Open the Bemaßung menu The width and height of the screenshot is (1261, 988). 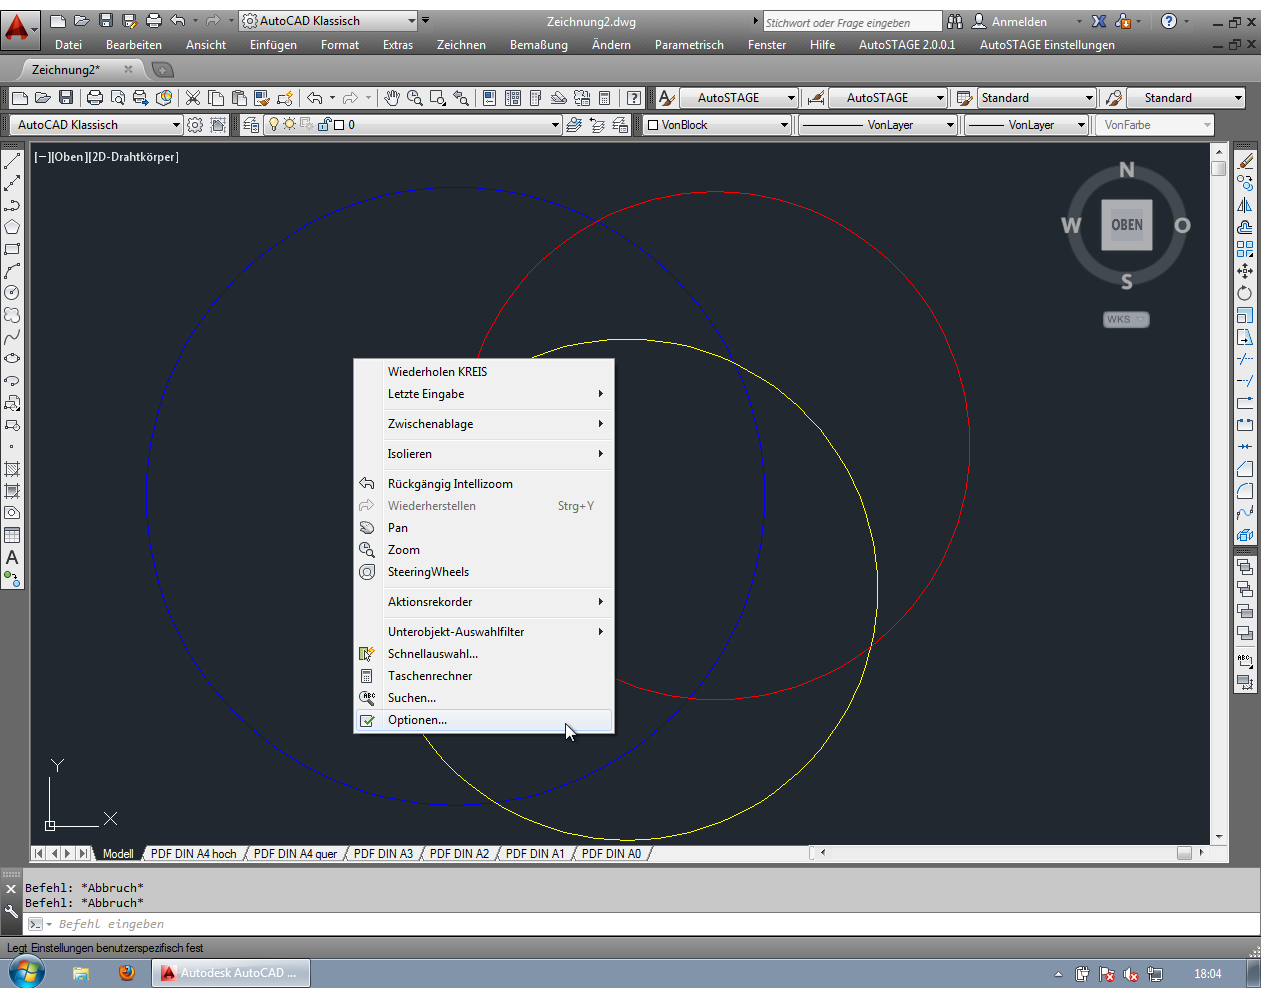click(x=538, y=45)
